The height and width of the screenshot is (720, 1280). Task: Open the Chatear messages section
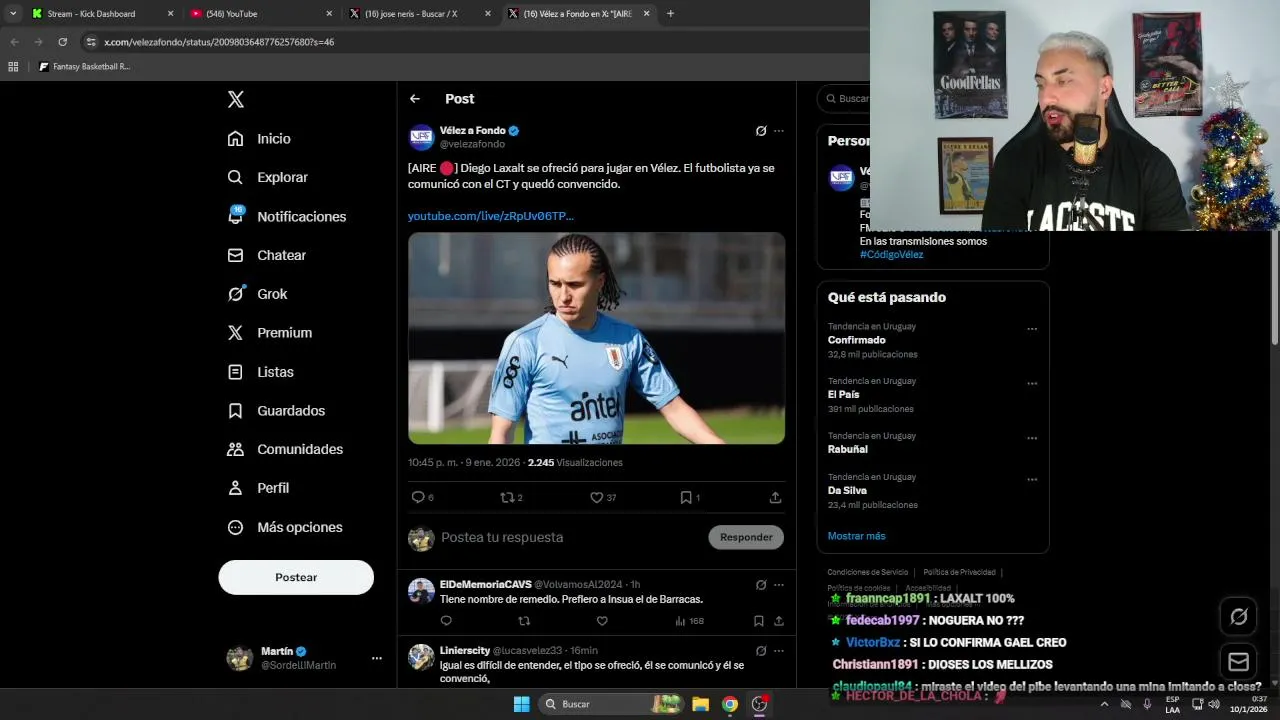266,255
